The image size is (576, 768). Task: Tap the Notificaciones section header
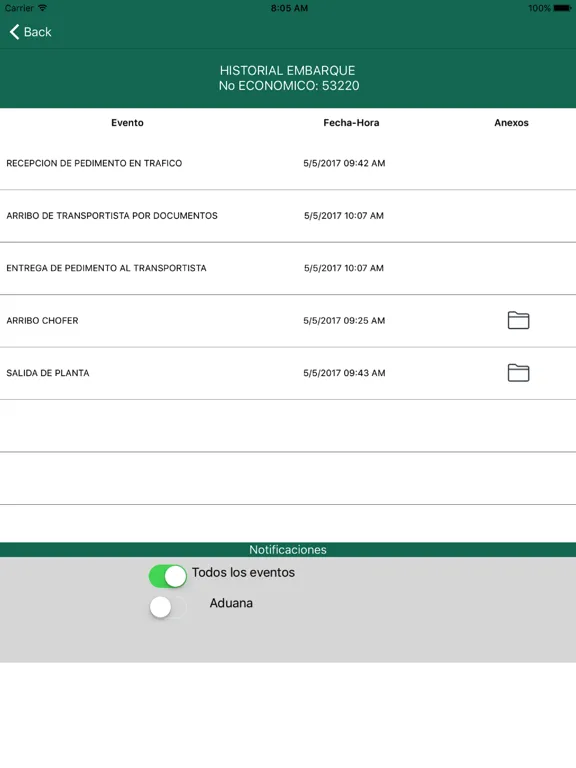click(288, 550)
